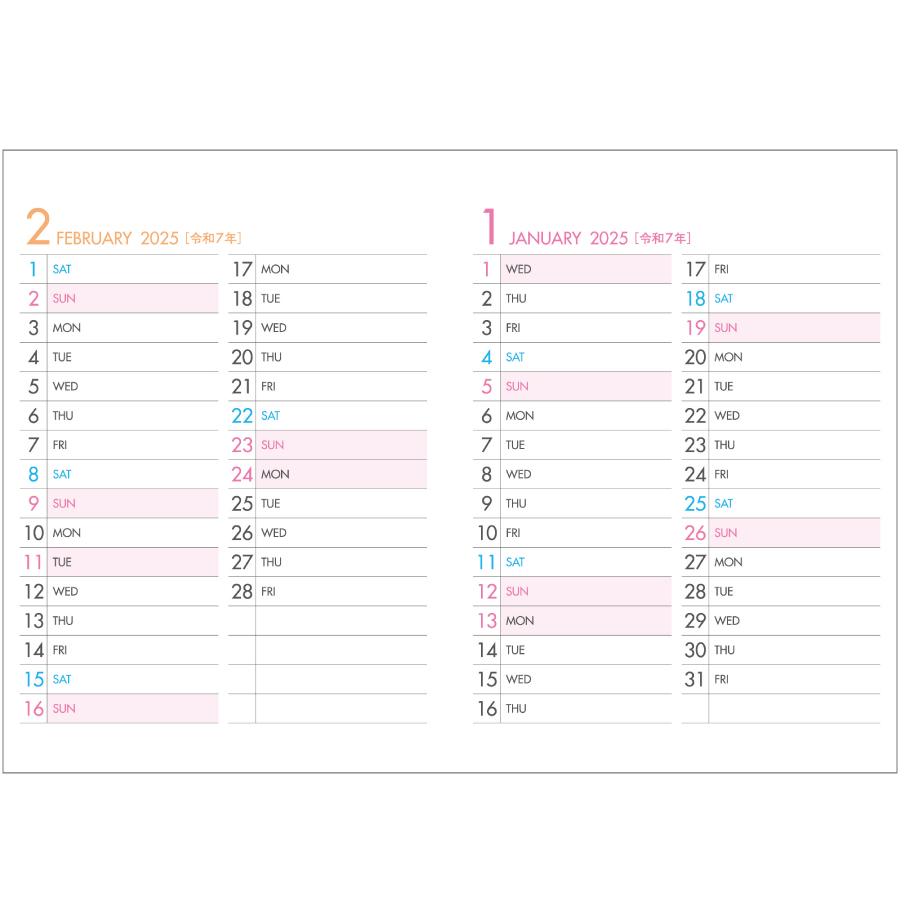
Task: Select February 19 WED row
Action: tap(328, 328)
